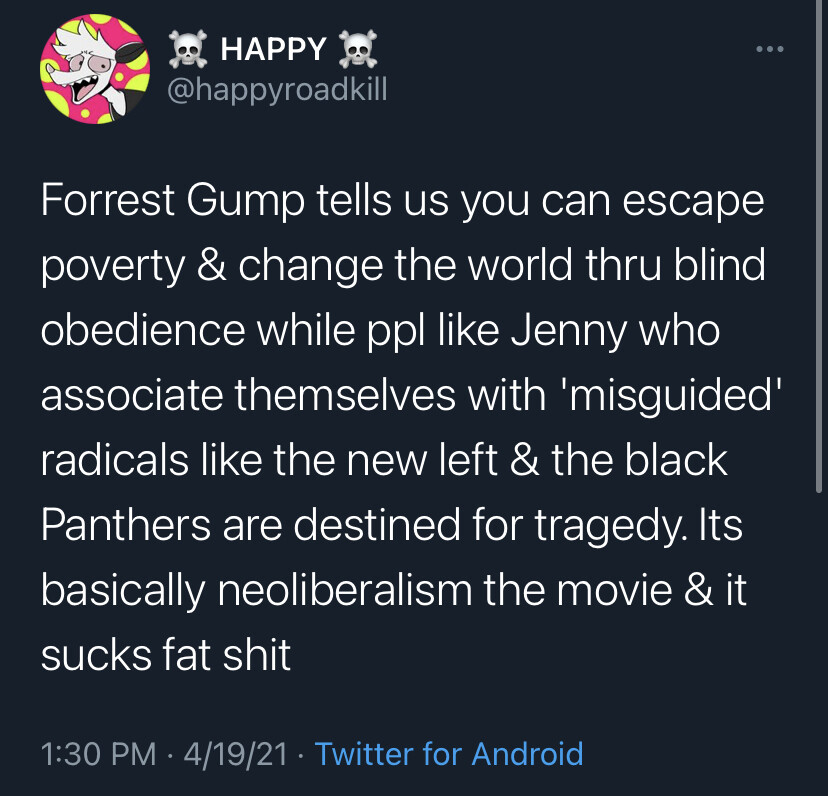Screen dimensions: 828x796
Task: Click the name Jenny in the tweet
Action: pyautogui.click(x=563, y=331)
